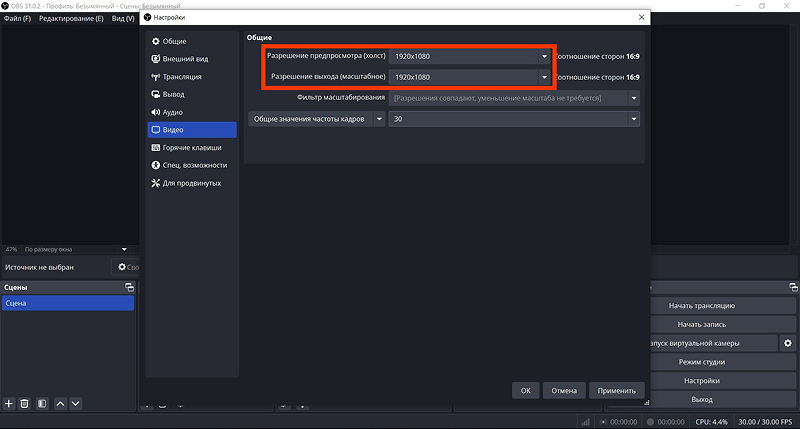Click Отмена in the settings dialog
Screen dimensions: 800x429
point(564,391)
